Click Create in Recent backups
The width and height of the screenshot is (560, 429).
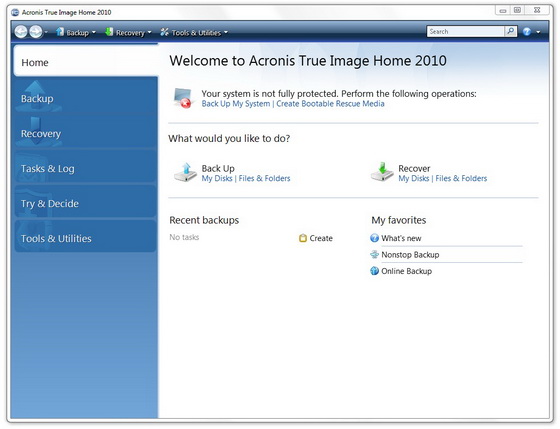321,238
